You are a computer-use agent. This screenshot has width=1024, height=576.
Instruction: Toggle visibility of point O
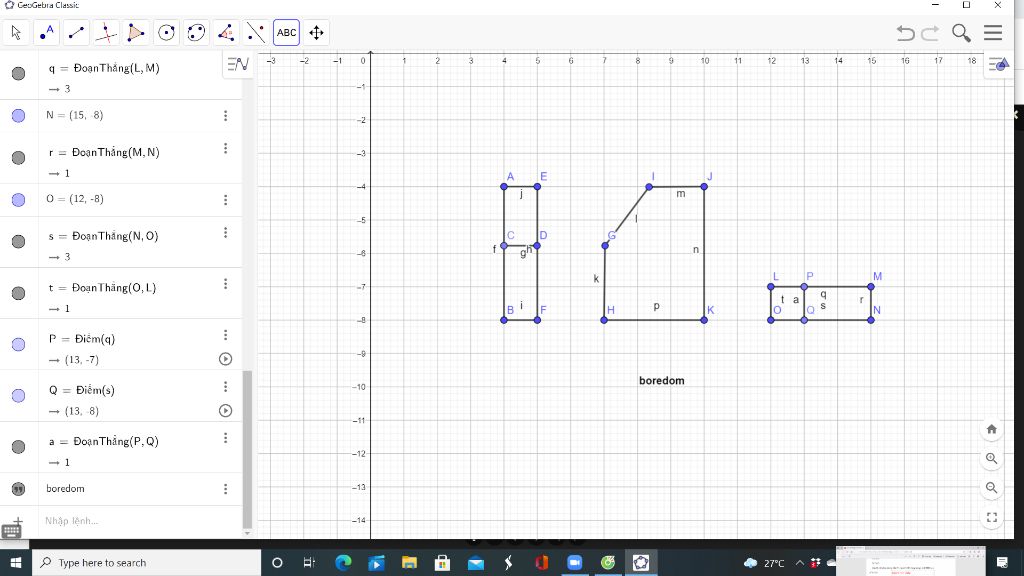pos(18,200)
